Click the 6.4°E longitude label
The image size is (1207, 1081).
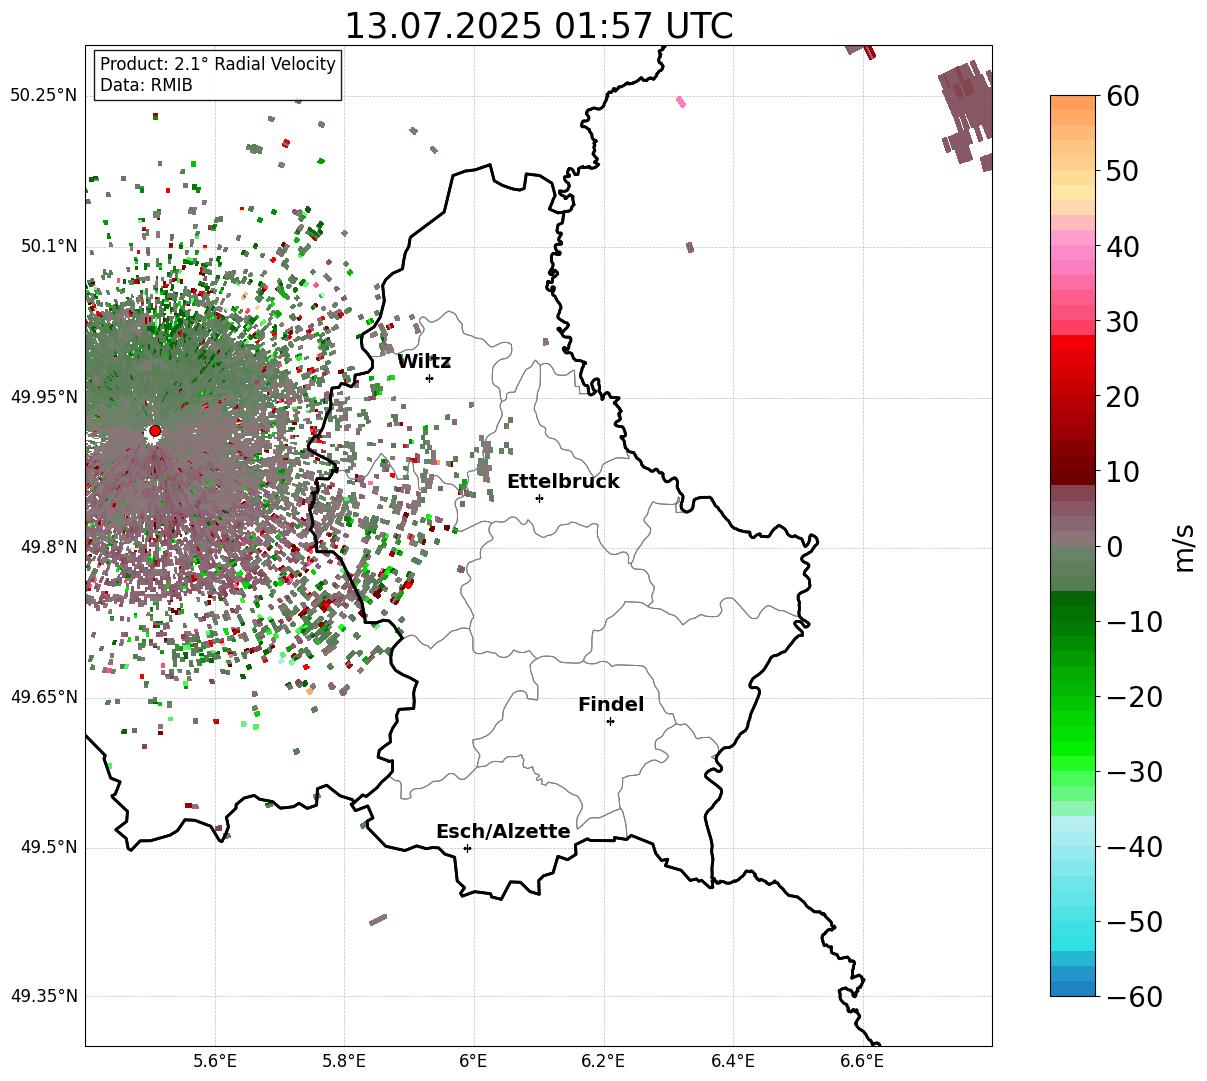(732, 1061)
